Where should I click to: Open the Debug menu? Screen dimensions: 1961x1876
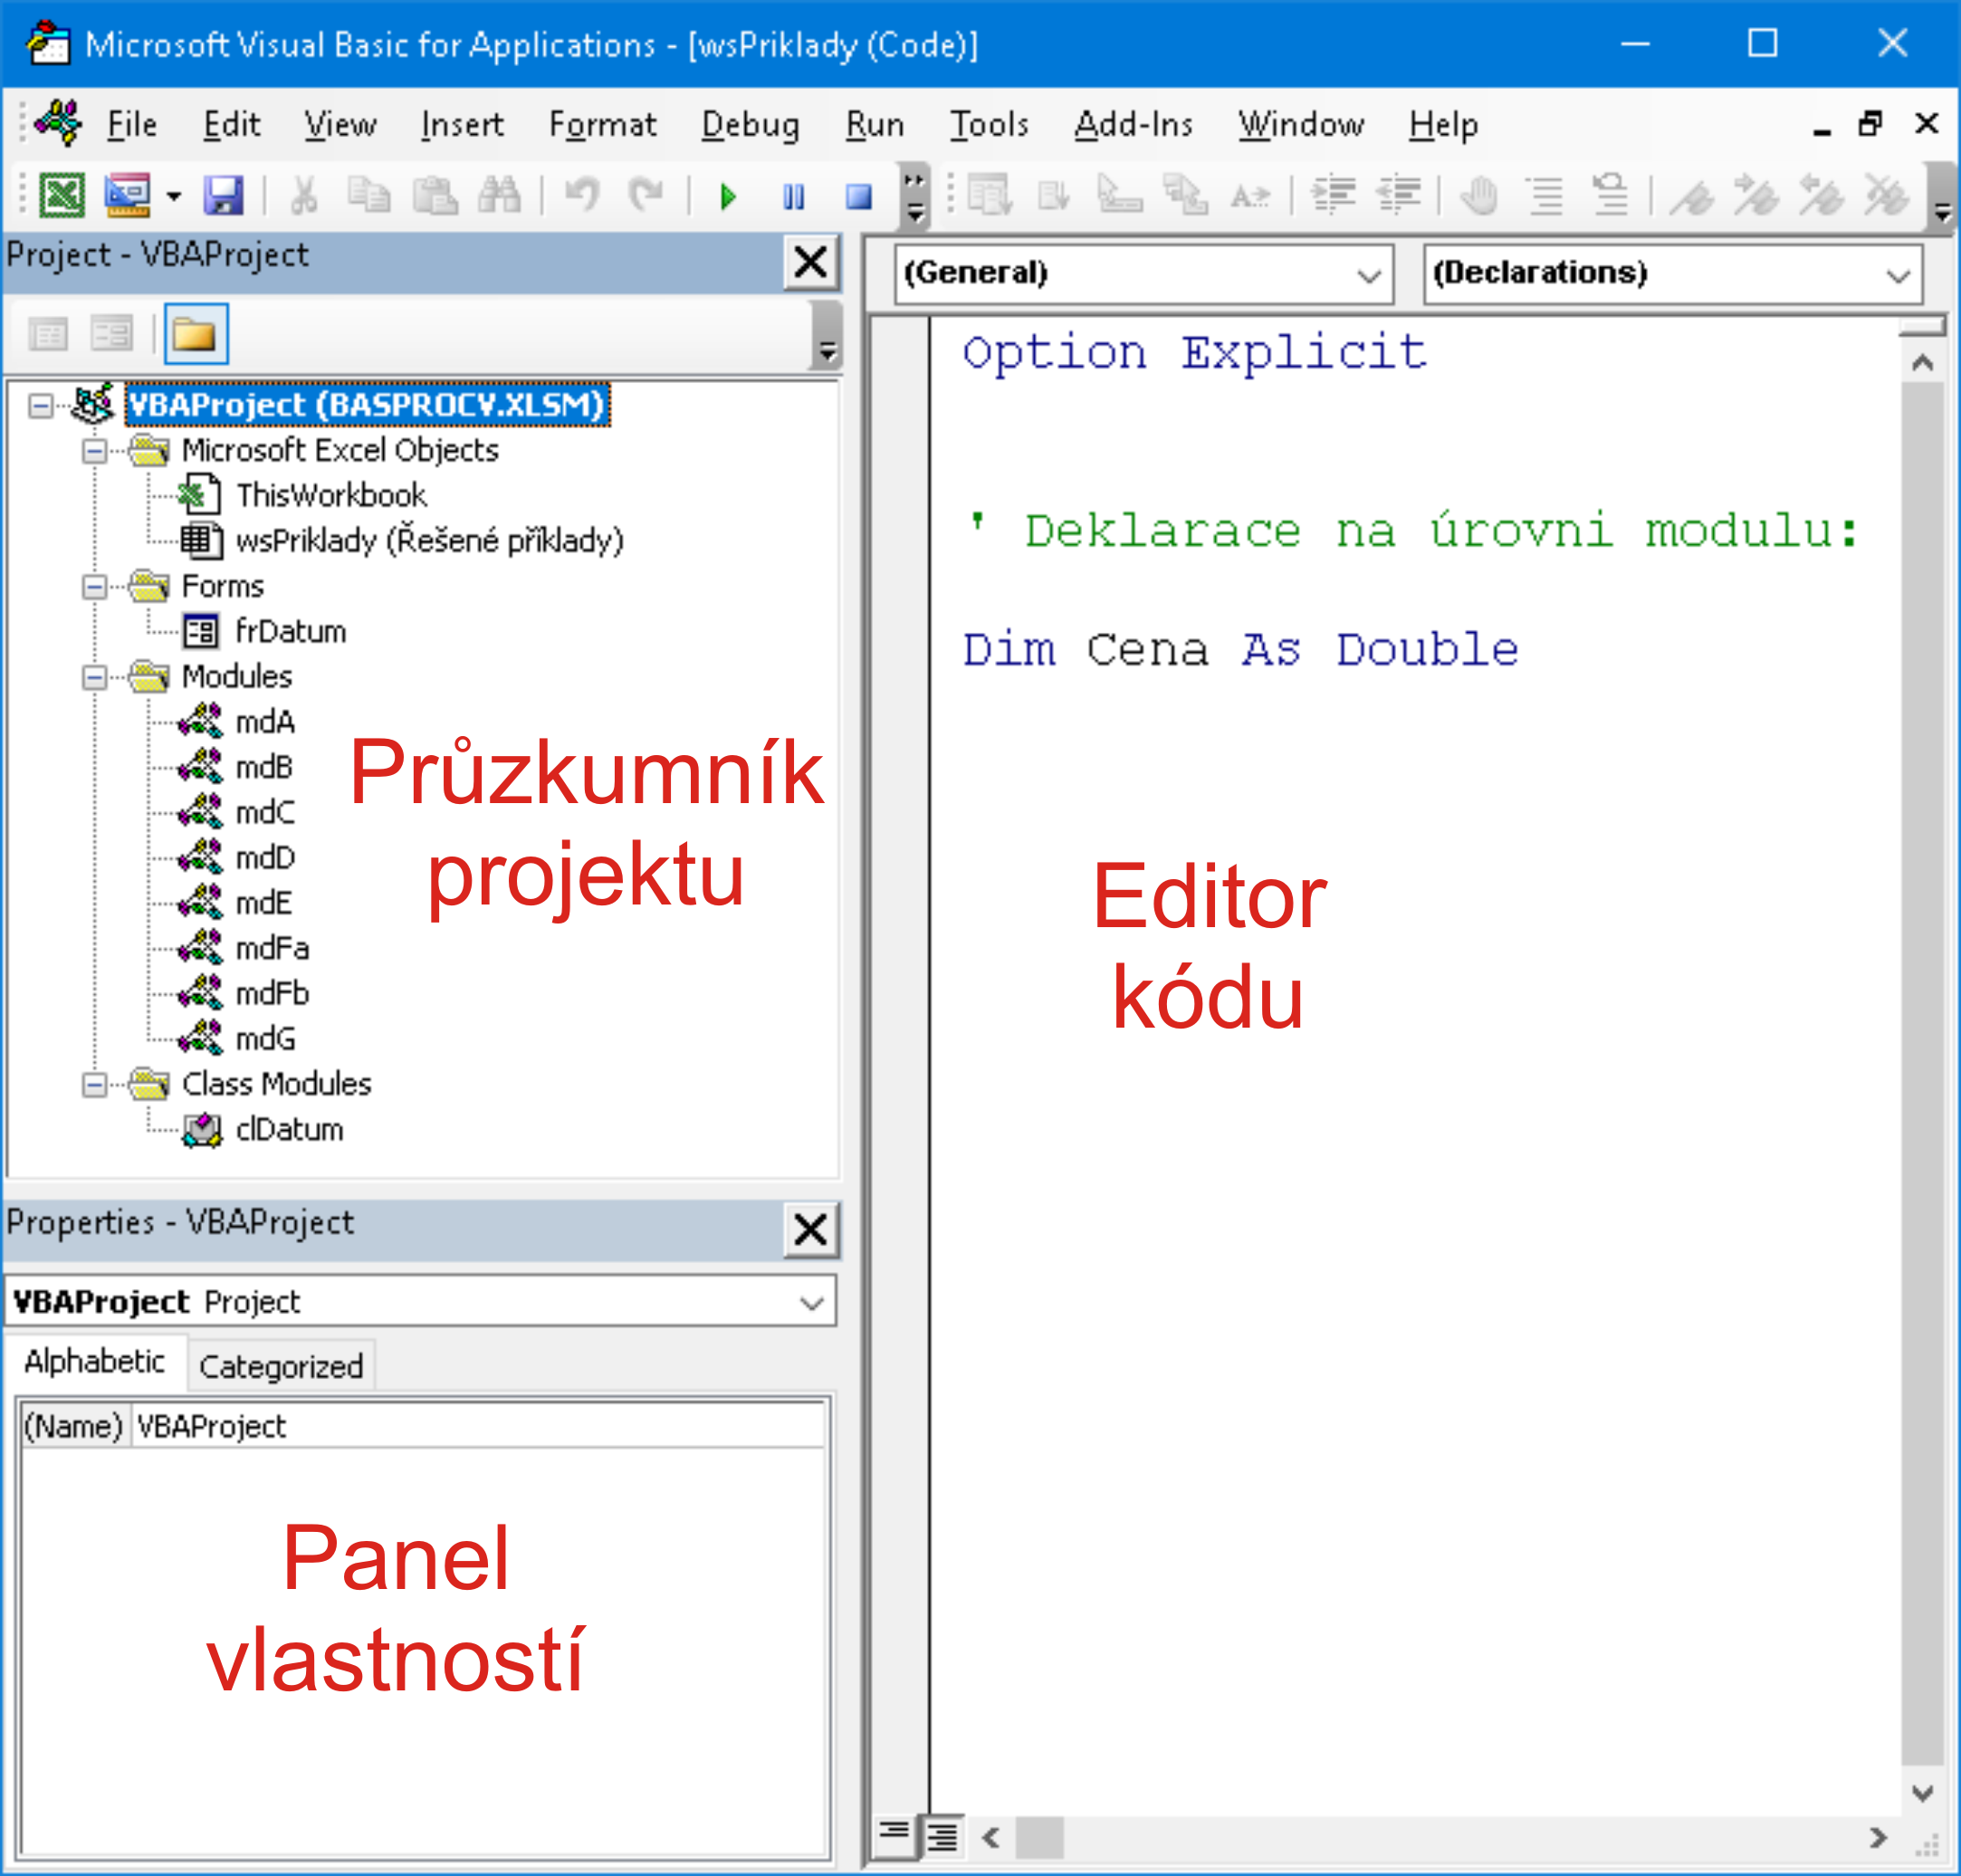pos(749,124)
